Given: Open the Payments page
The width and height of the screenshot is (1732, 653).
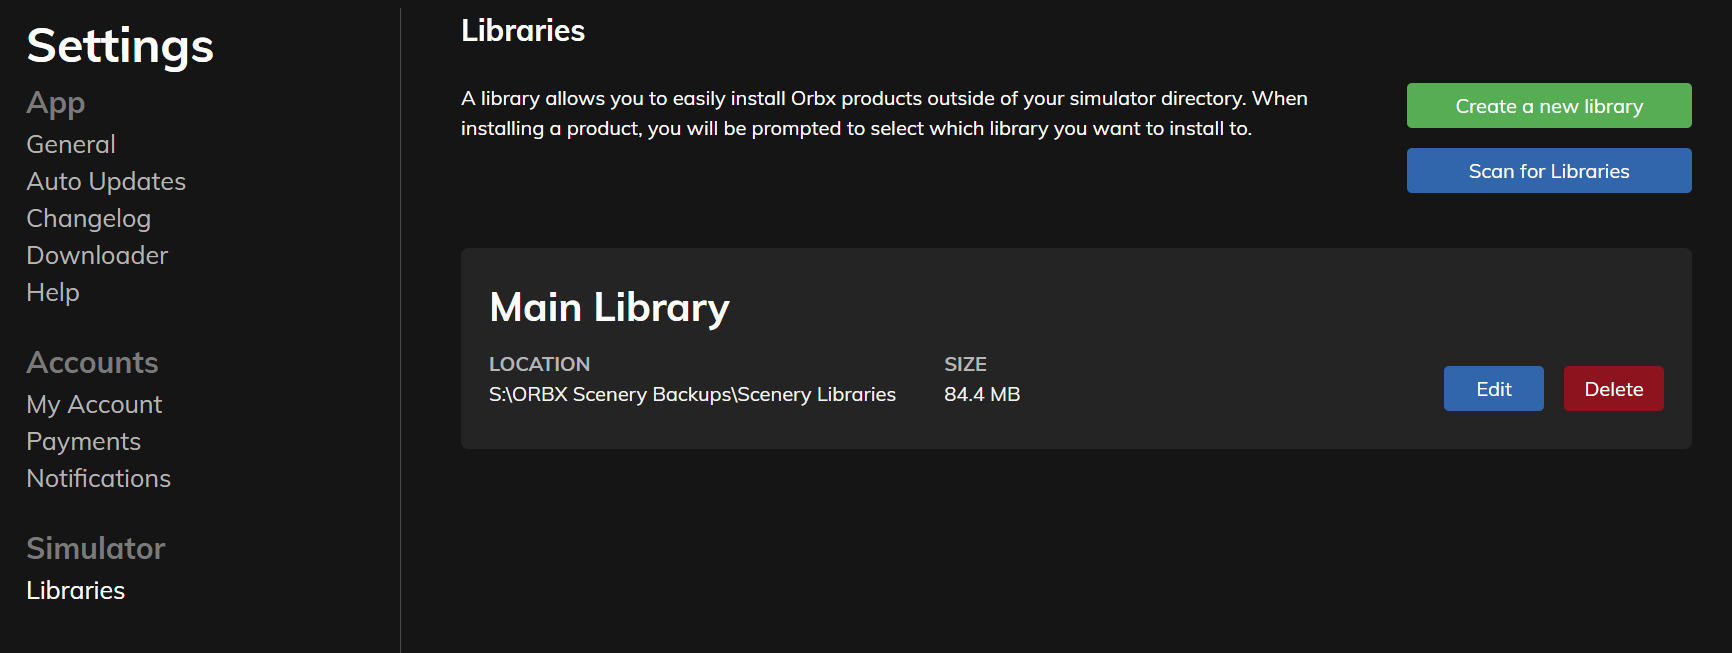Looking at the screenshot, I should 83,442.
